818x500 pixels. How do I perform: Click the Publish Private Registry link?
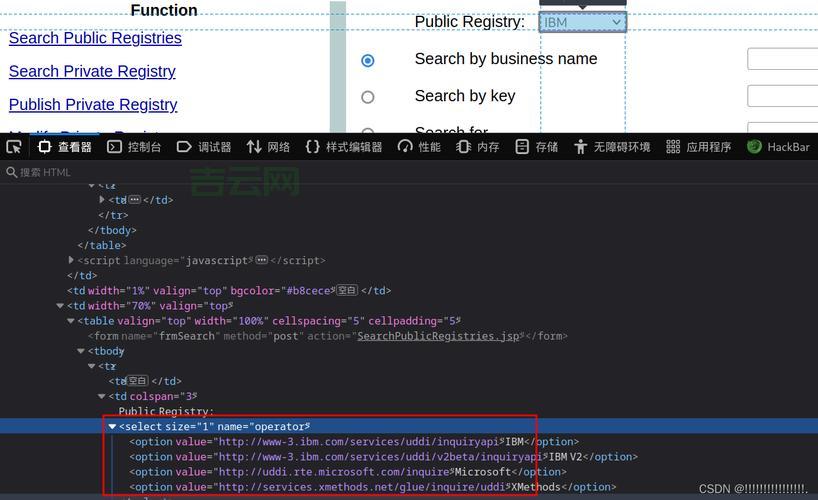(93, 105)
